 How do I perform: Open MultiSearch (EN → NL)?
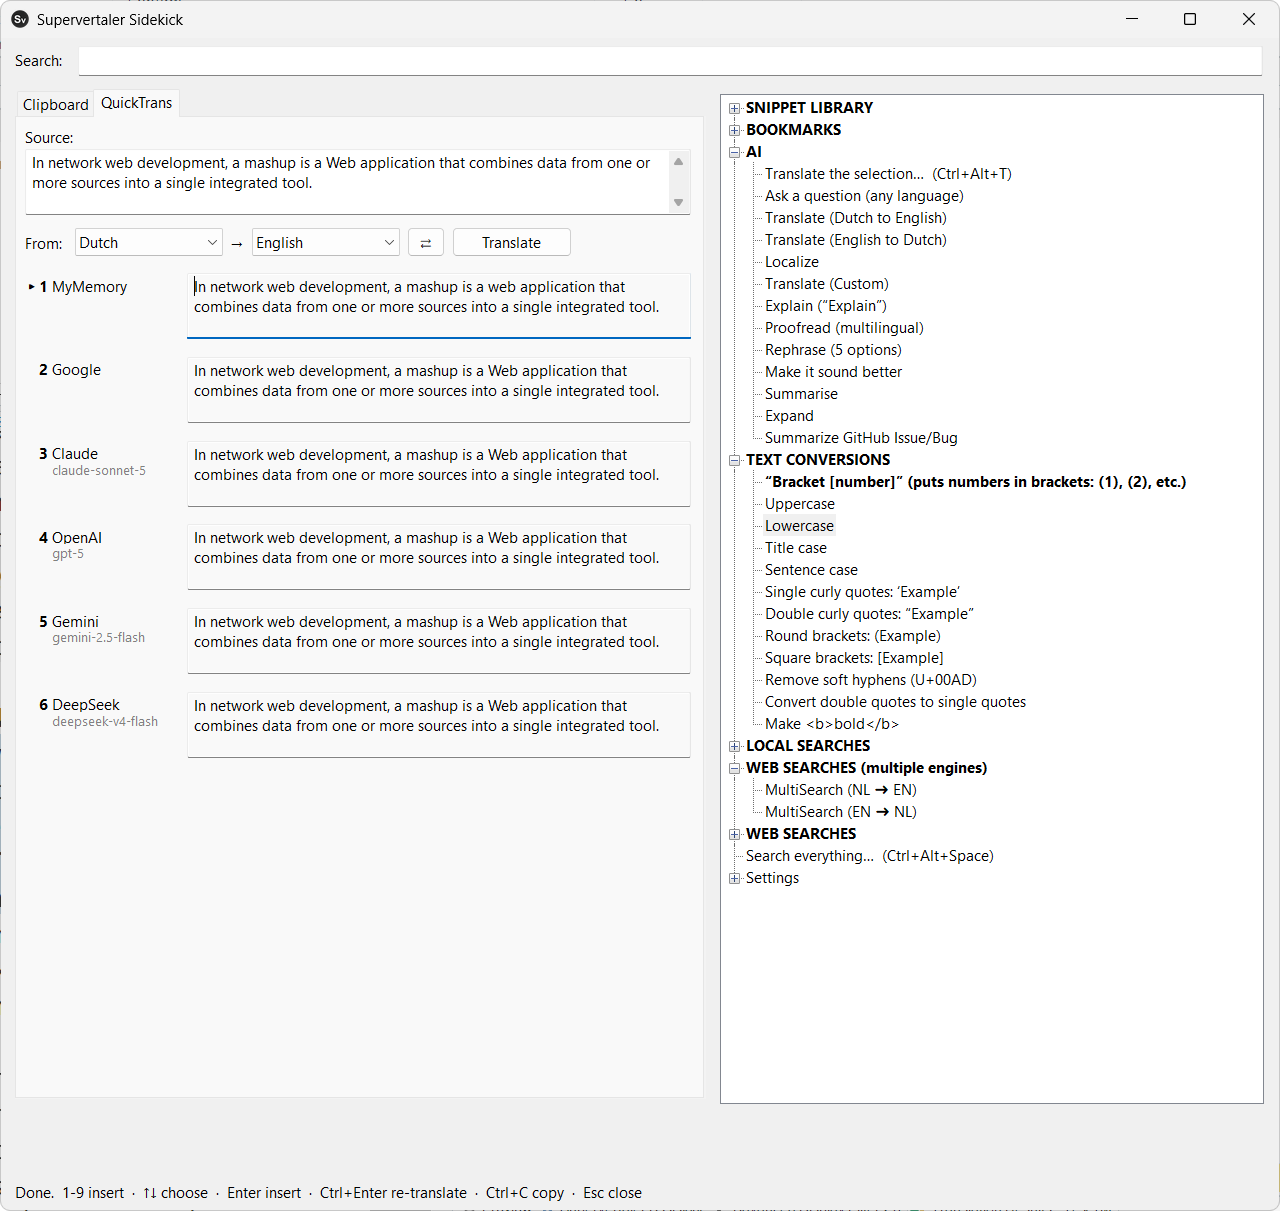841,812
